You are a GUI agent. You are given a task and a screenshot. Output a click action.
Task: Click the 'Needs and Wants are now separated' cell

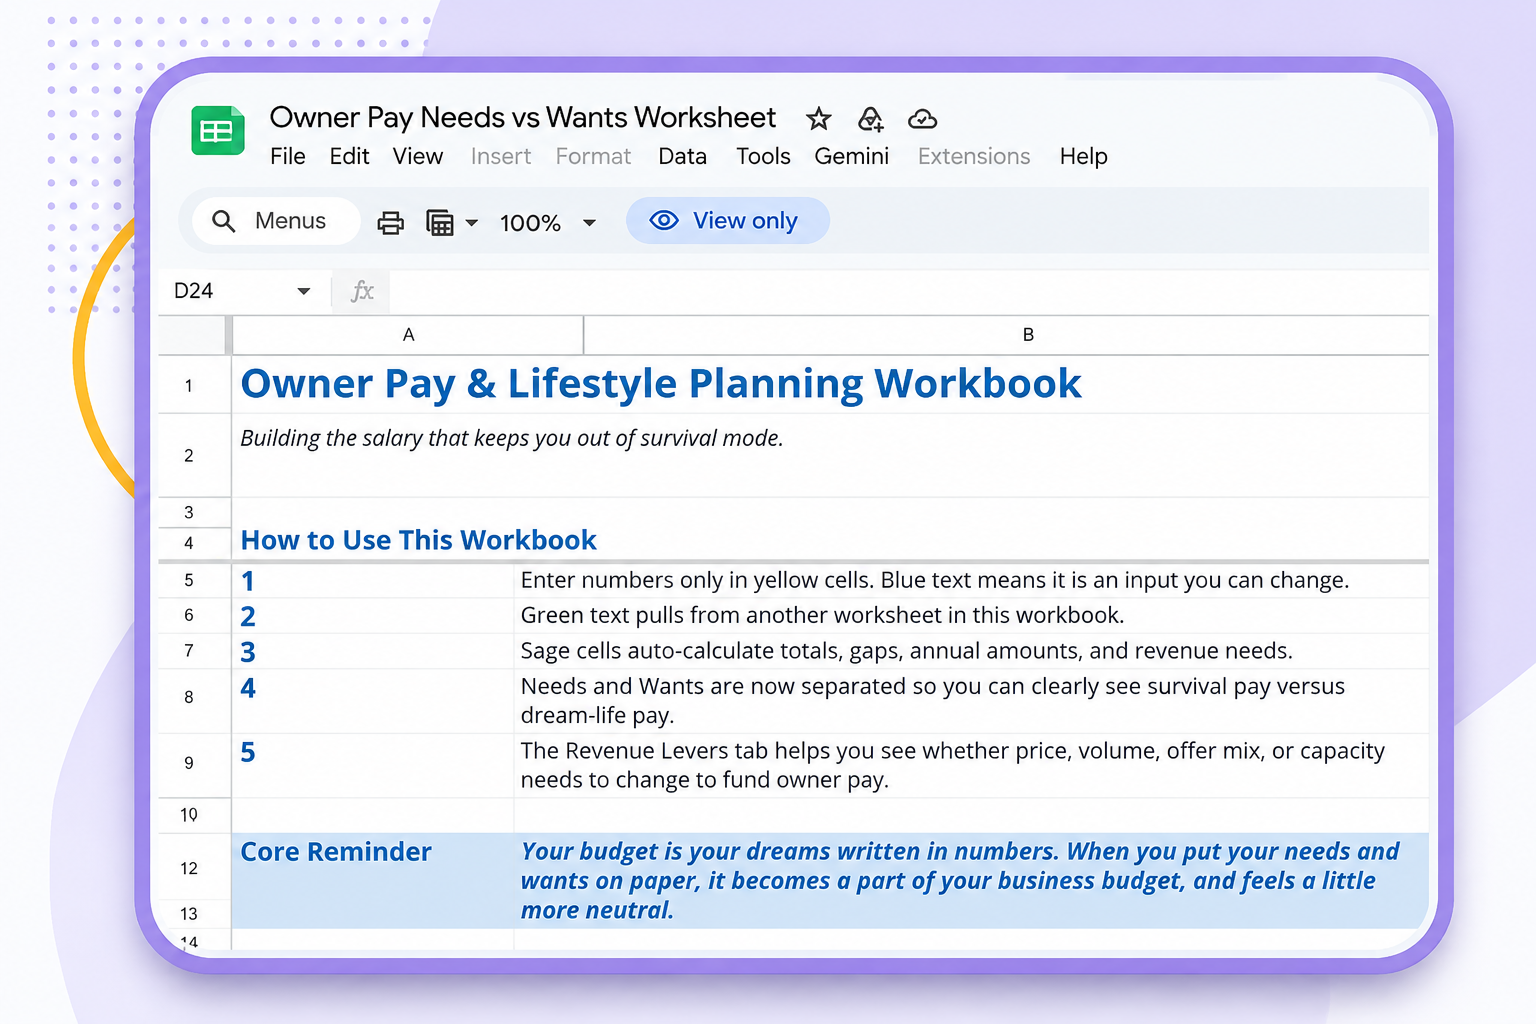(x=971, y=701)
